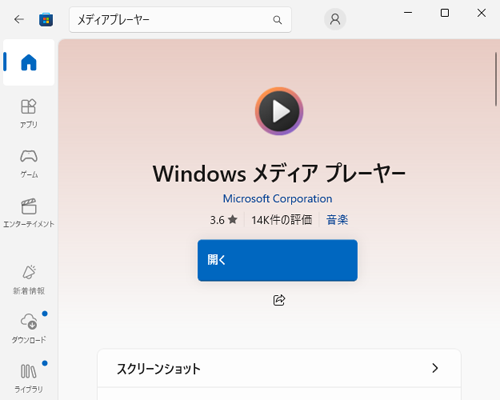Open 新着情報 in the sidebar
500x400 pixels.
[29, 280]
